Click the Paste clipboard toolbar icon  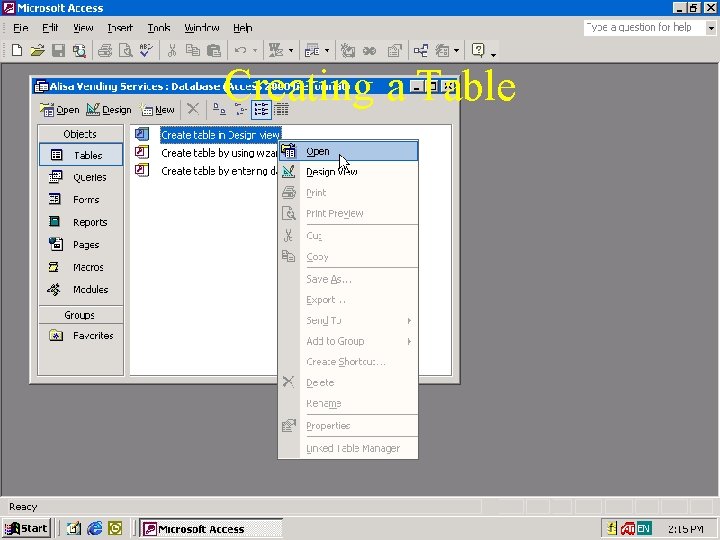(214, 50)
